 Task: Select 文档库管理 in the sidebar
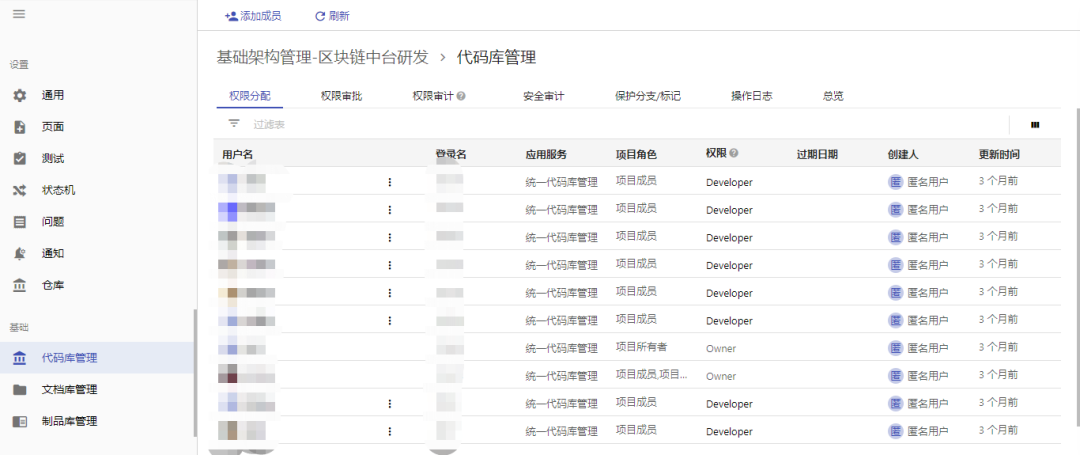[x=68, y=390]
